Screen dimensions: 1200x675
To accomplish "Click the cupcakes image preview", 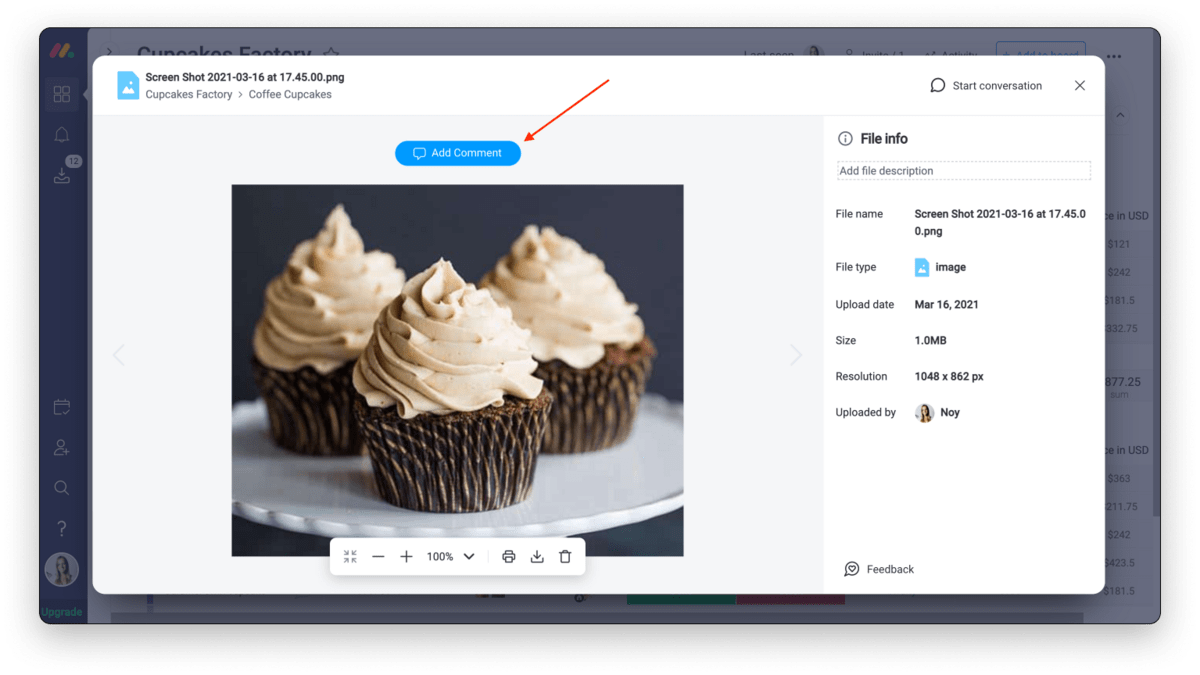I will [457, 370].
